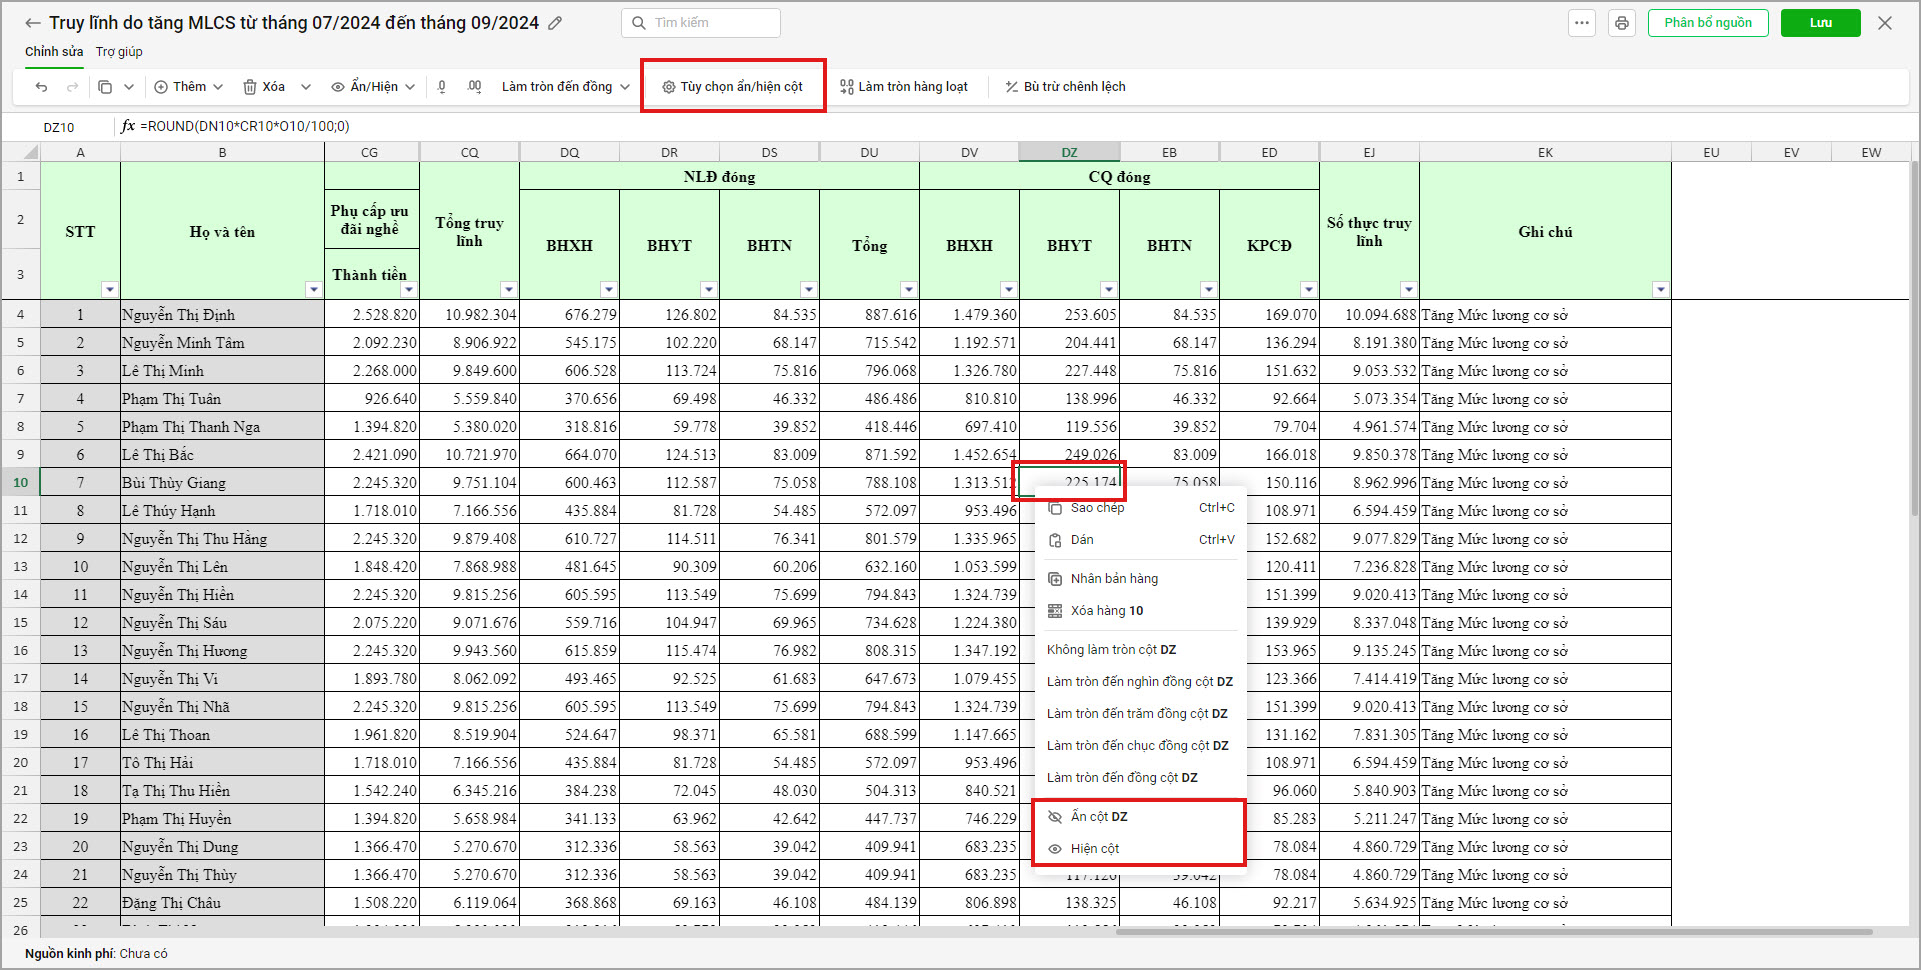Print the sheet using the printer icon
This screenshot has height=970, width=1921.
tap(1622, 23)
